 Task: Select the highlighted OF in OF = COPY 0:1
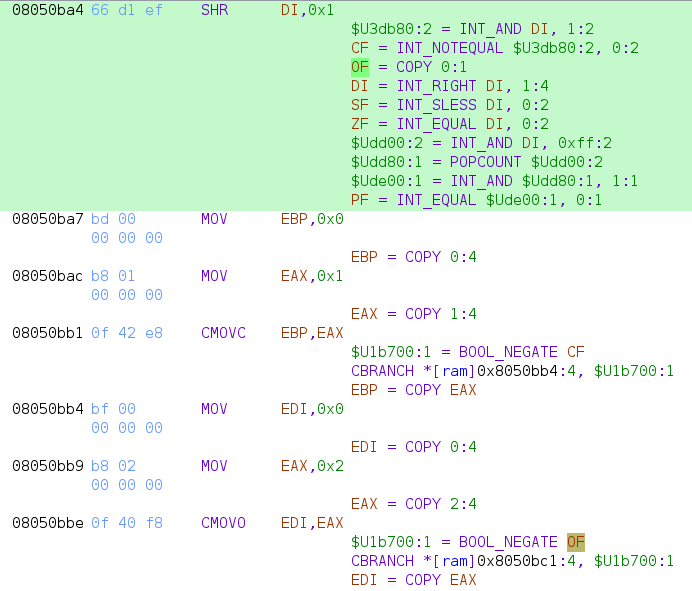tap(360, 67)
